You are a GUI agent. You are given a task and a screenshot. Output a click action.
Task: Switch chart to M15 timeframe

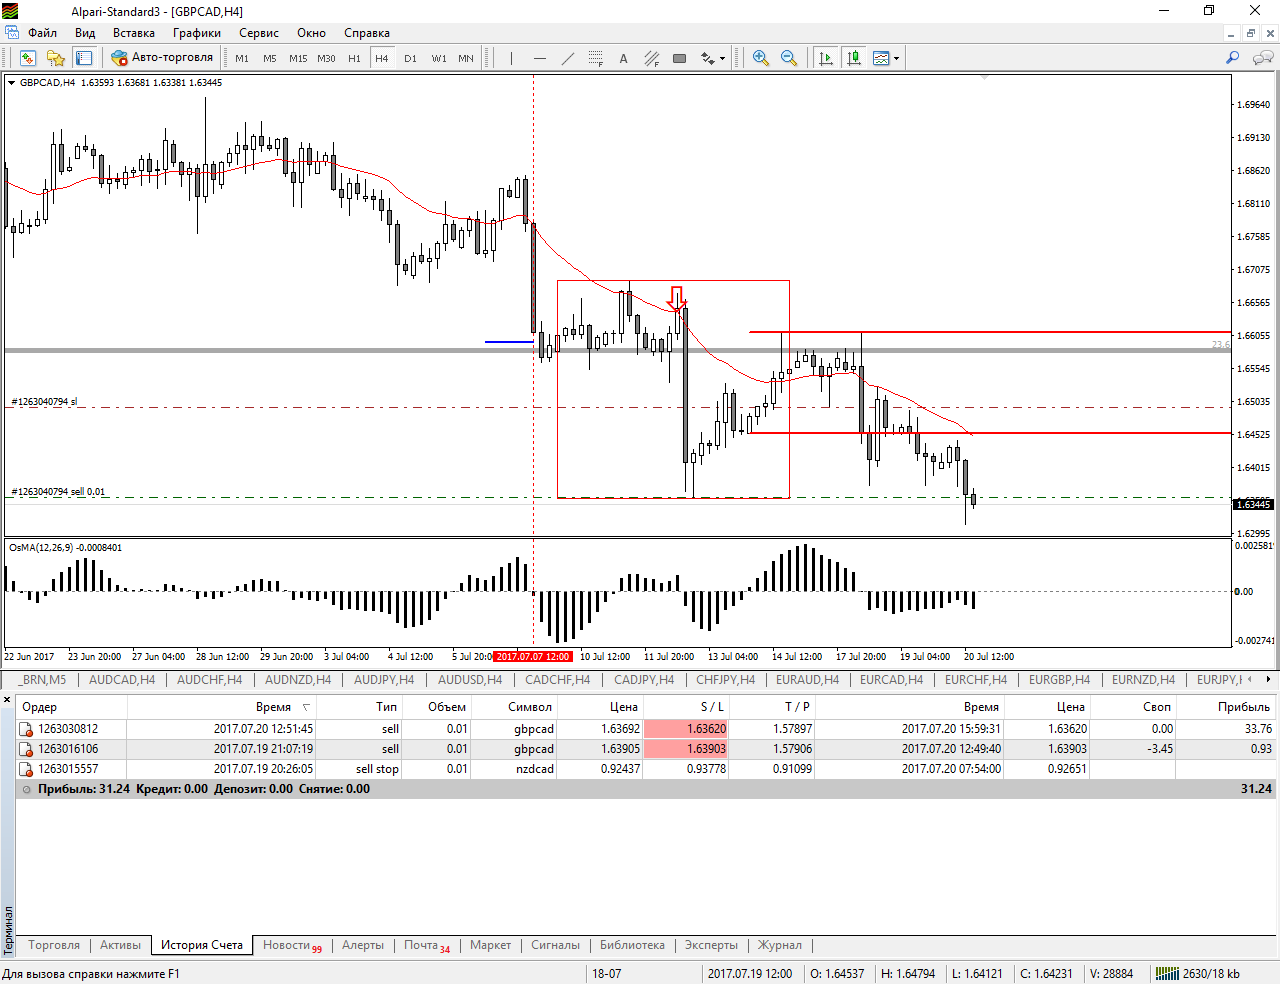298,58
